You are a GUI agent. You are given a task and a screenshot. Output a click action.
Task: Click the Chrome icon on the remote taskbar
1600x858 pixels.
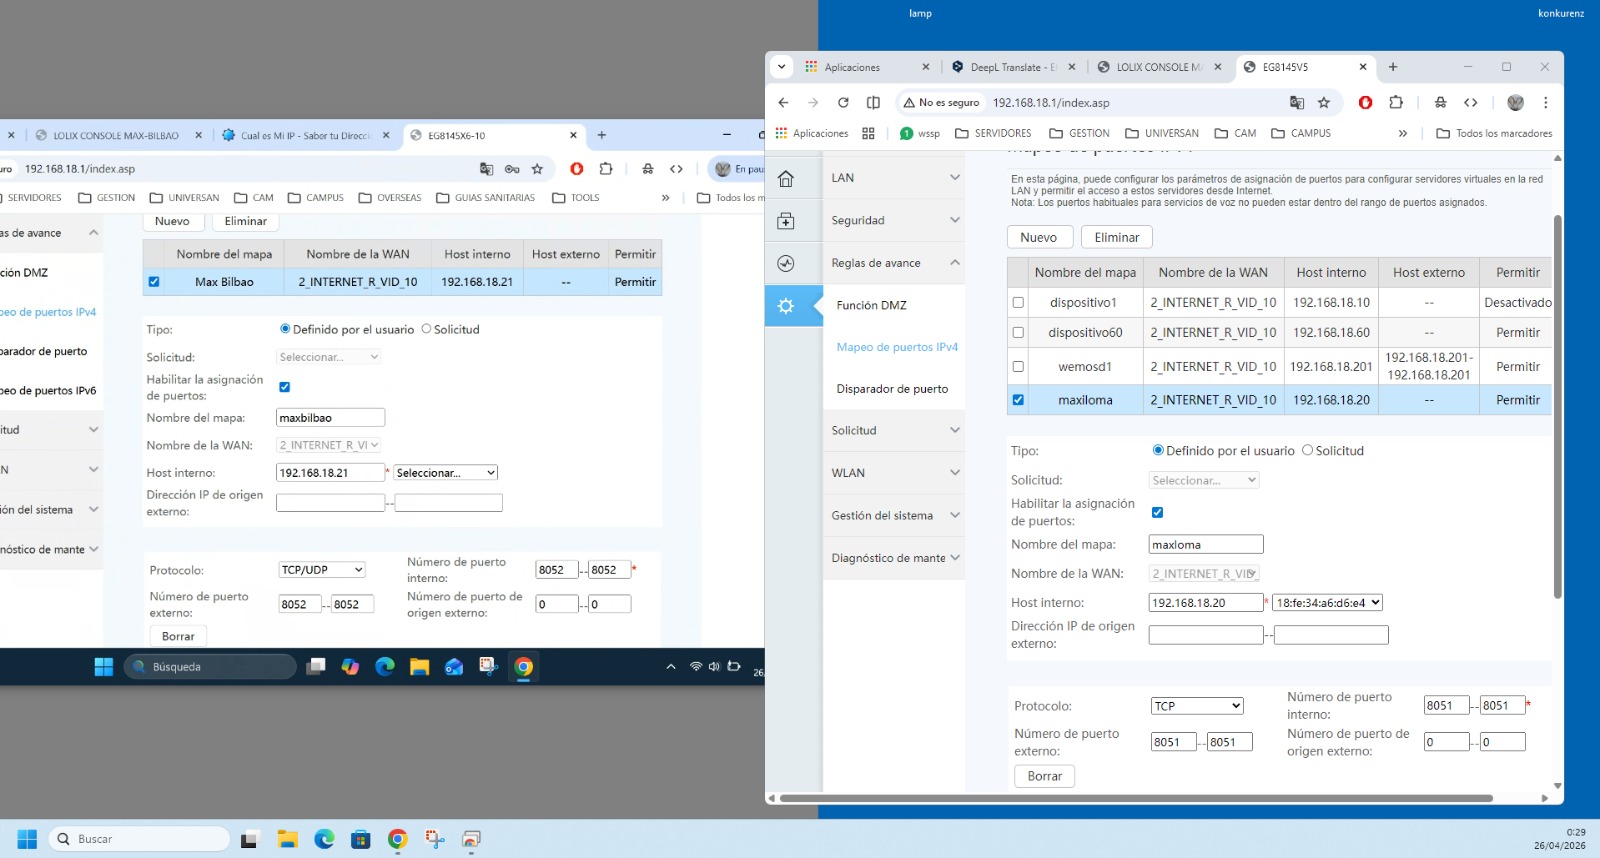523,667
